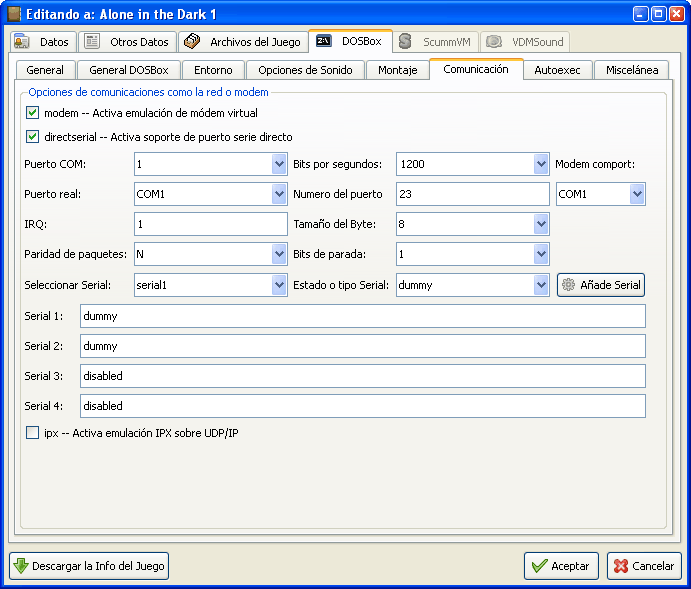
Task: Confirm with the Aceptar button
Action: [561, 566]
